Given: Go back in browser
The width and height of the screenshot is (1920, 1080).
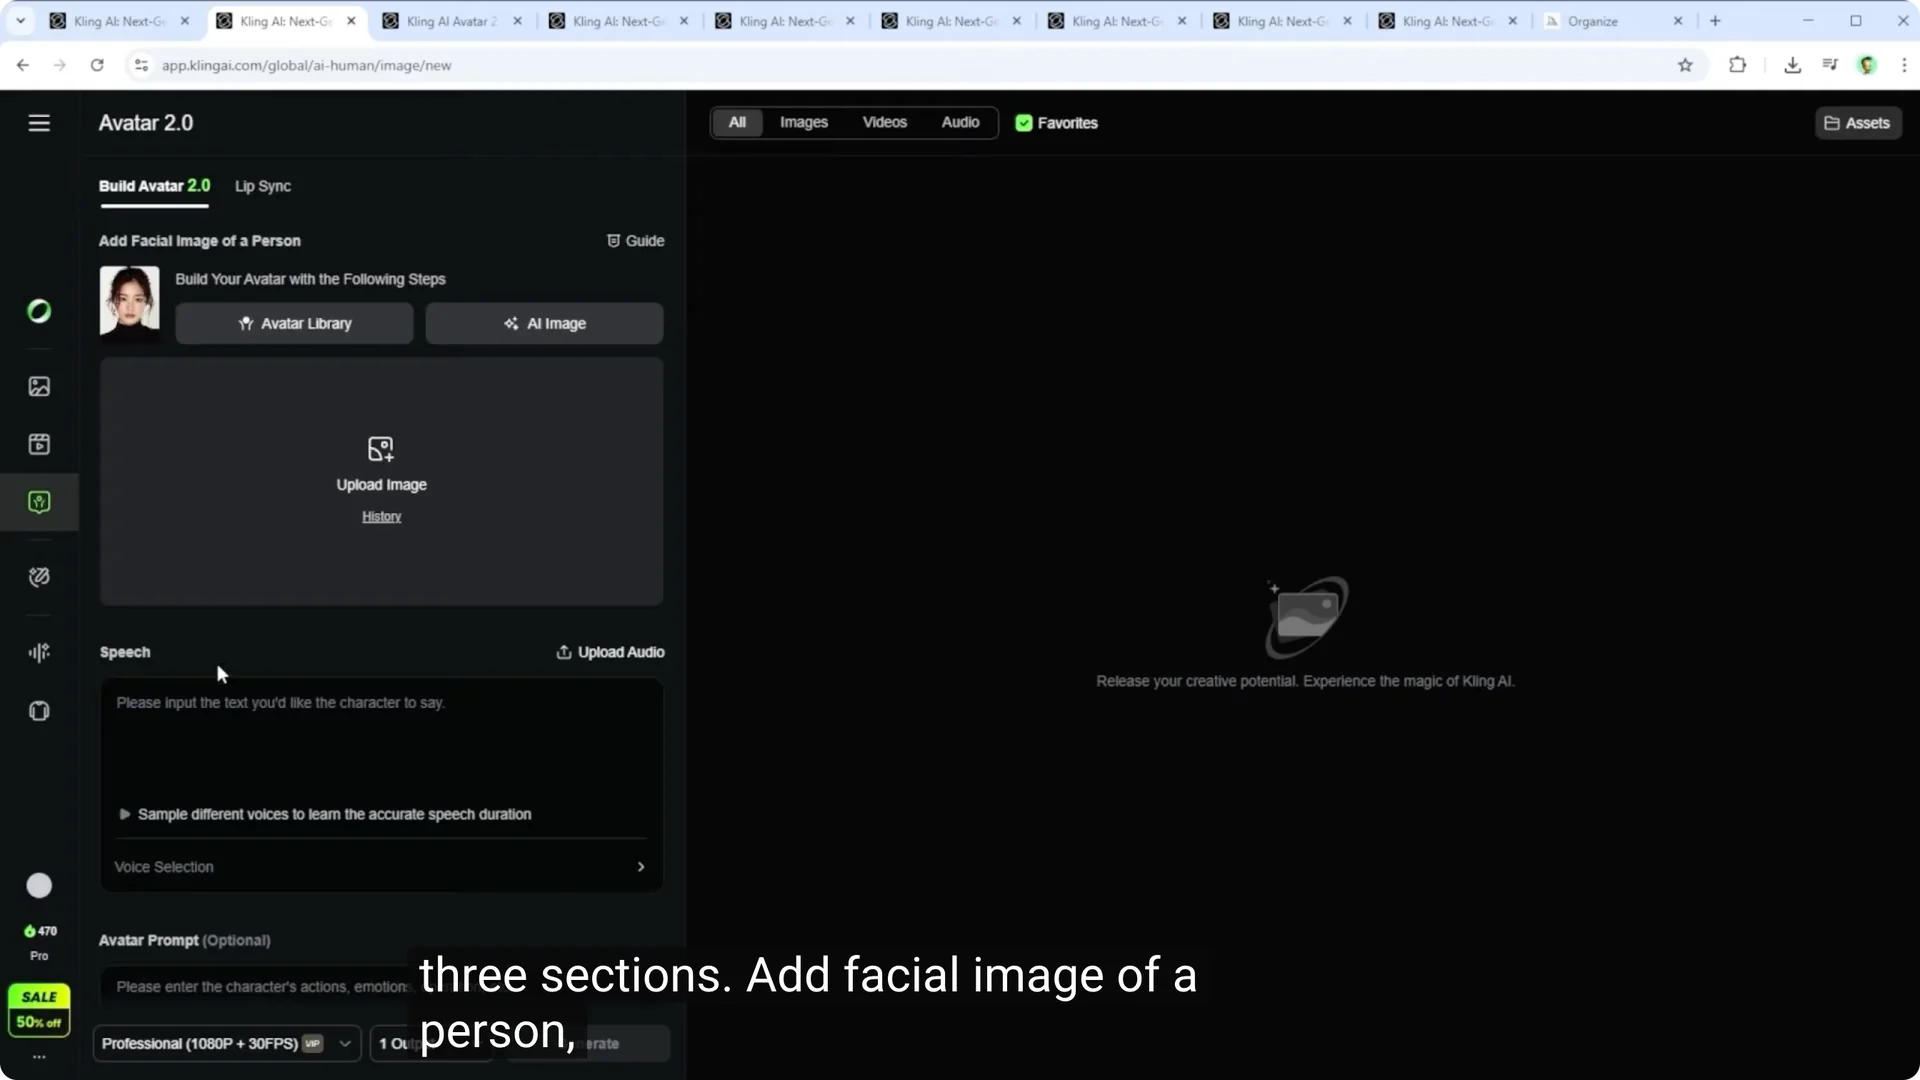Looking at the screenshot, I should (23, 65).
